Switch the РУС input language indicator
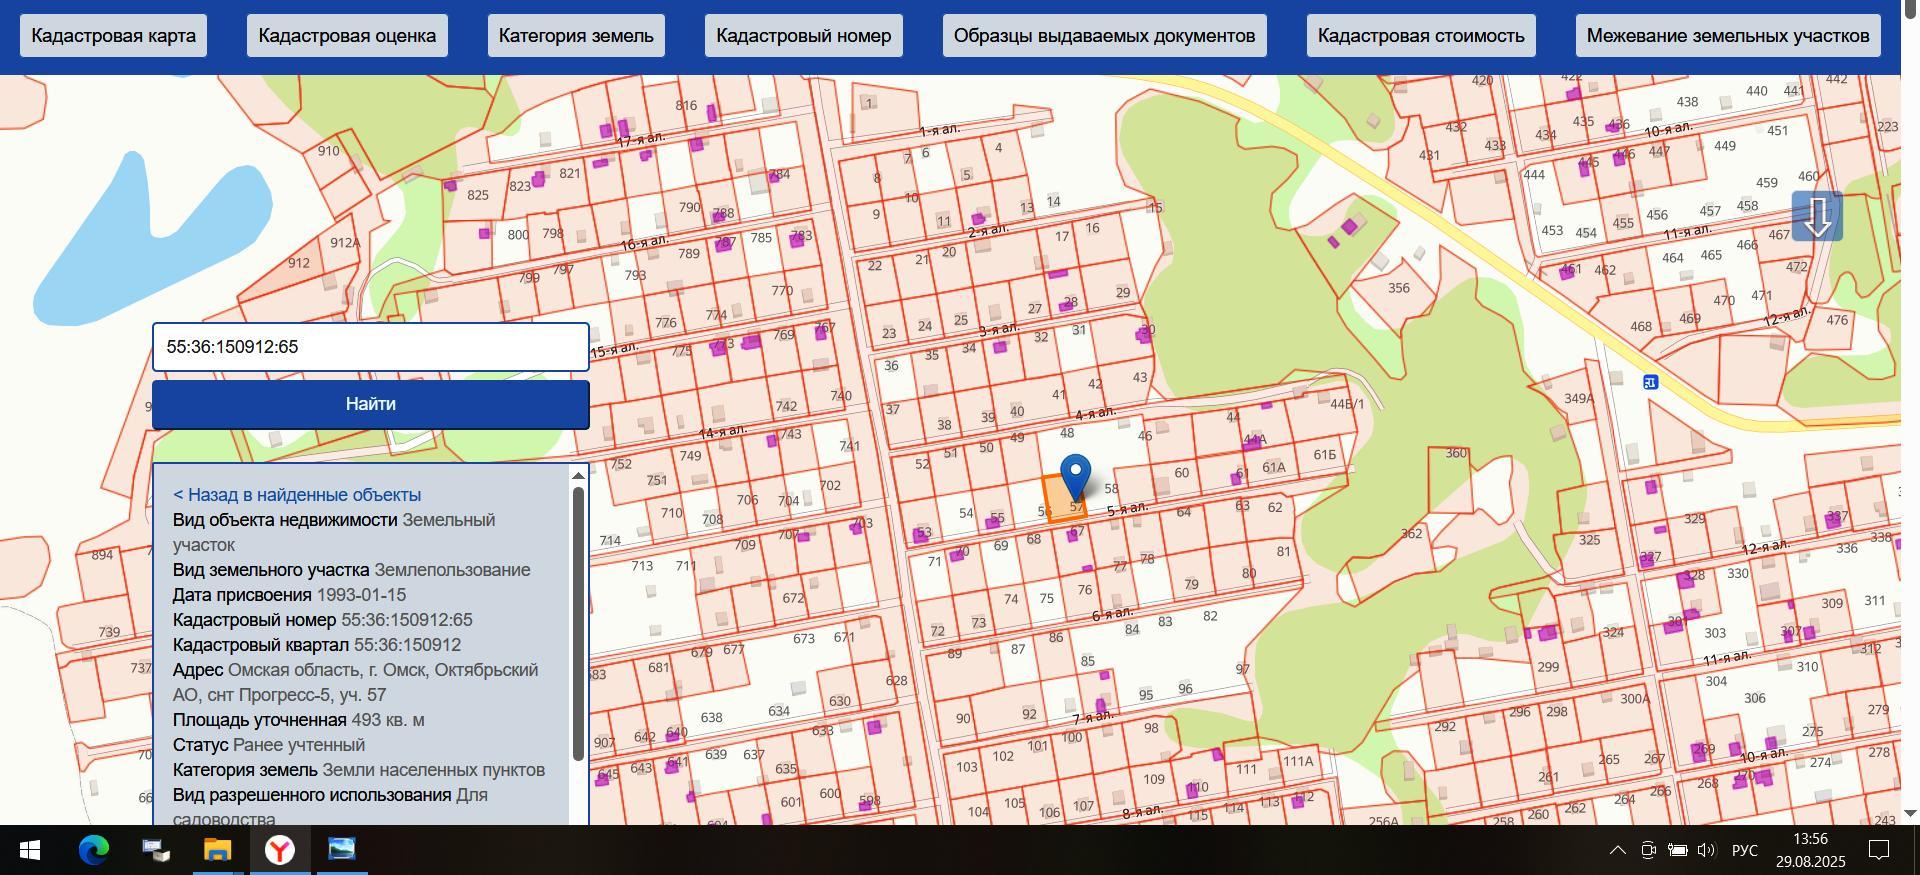 (1744, 850)
